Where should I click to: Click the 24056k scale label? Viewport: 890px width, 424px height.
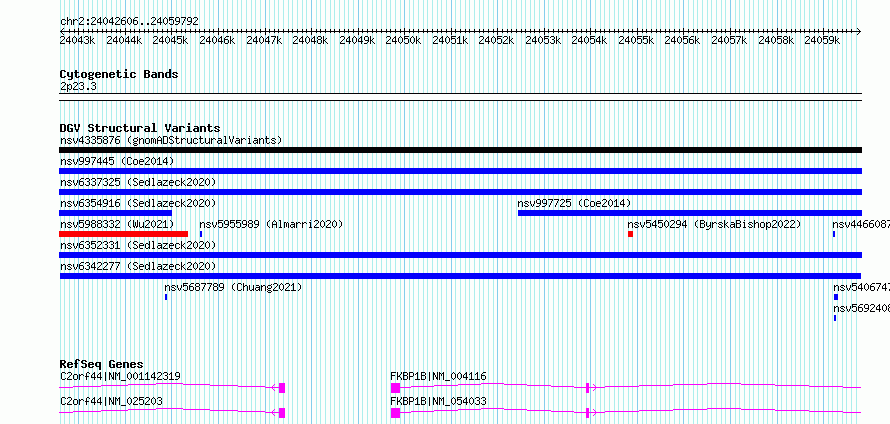682,40
